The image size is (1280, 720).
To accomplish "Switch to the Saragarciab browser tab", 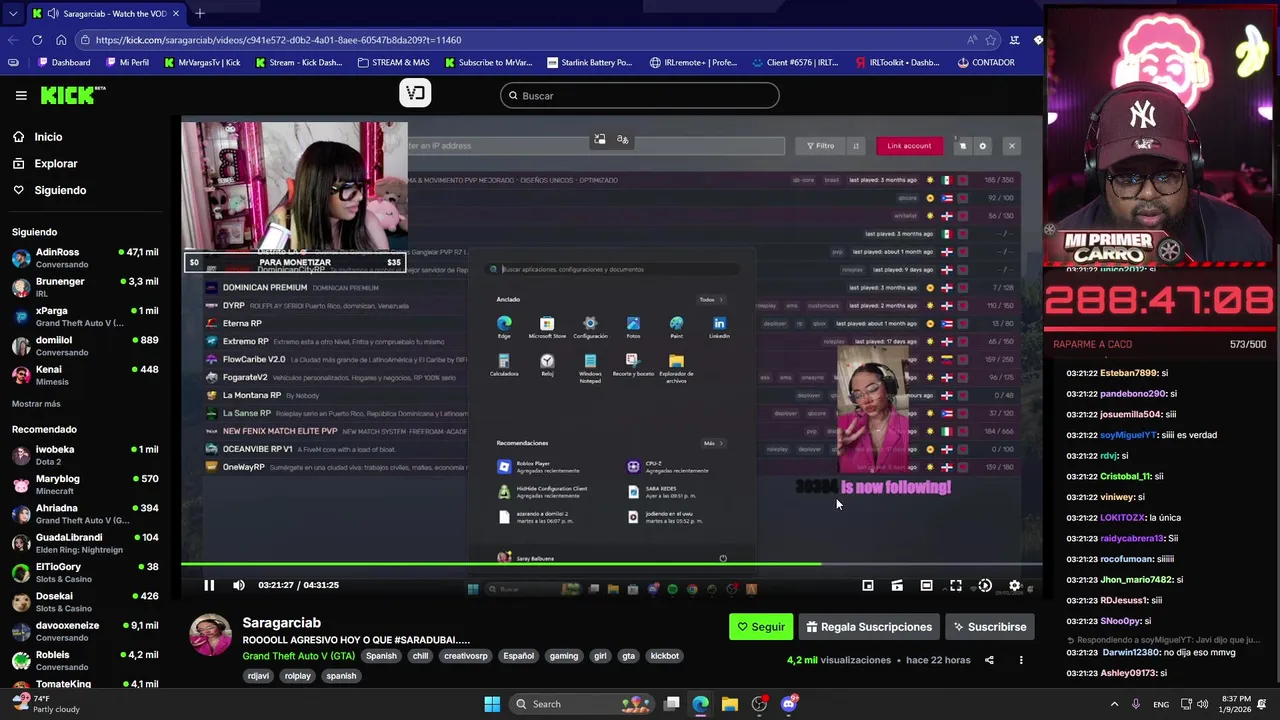I will point(105,13).
